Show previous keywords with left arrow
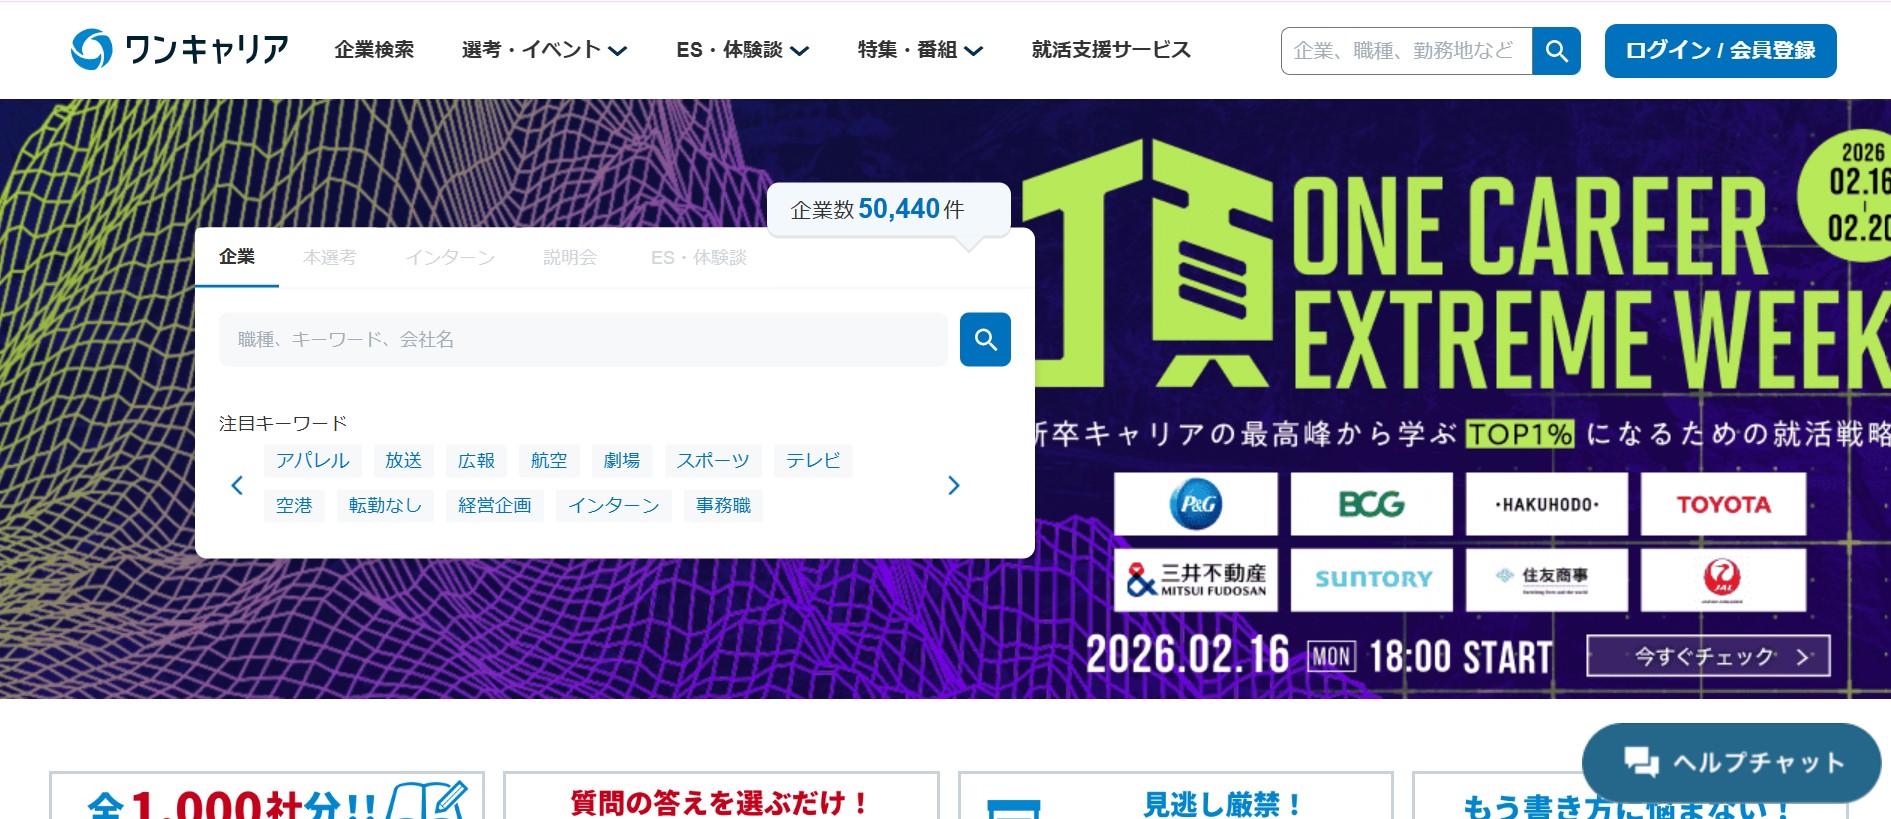This screenshot has height=819, width=1891. 237,485
